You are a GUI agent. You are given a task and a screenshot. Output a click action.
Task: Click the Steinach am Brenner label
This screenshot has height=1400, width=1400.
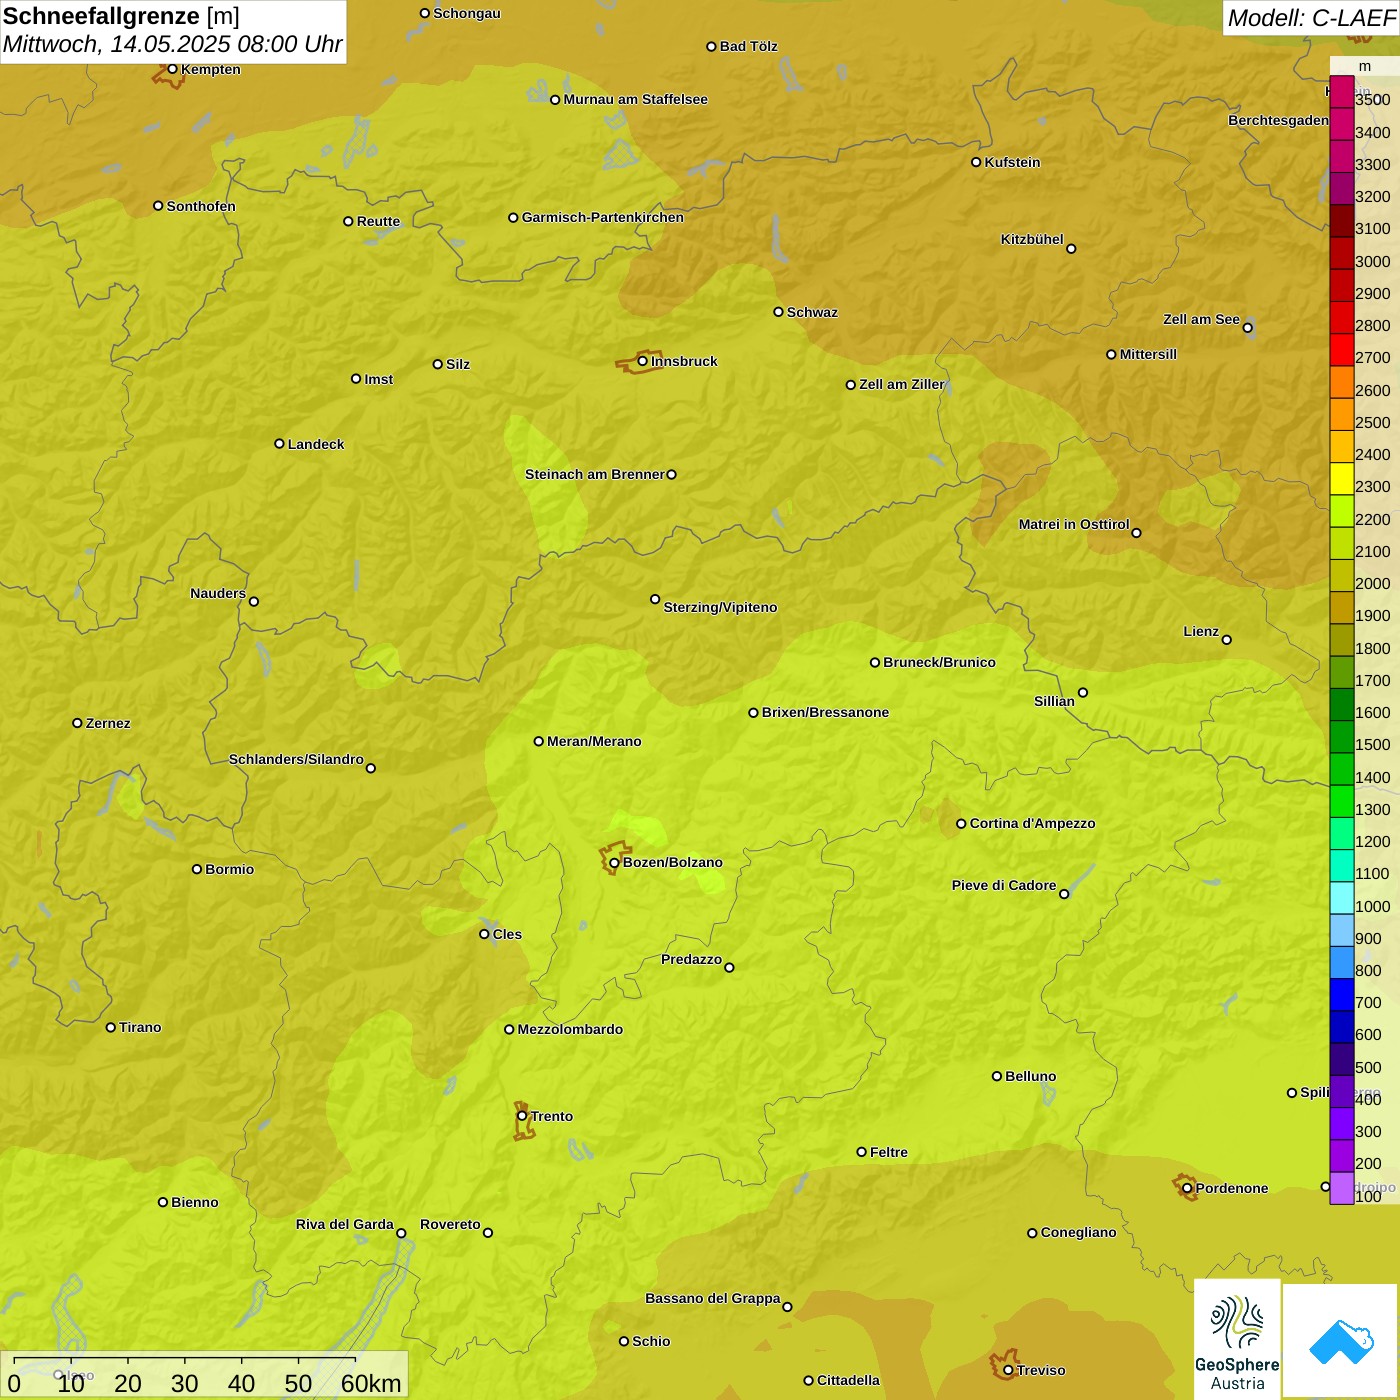[x=595, y=474]
